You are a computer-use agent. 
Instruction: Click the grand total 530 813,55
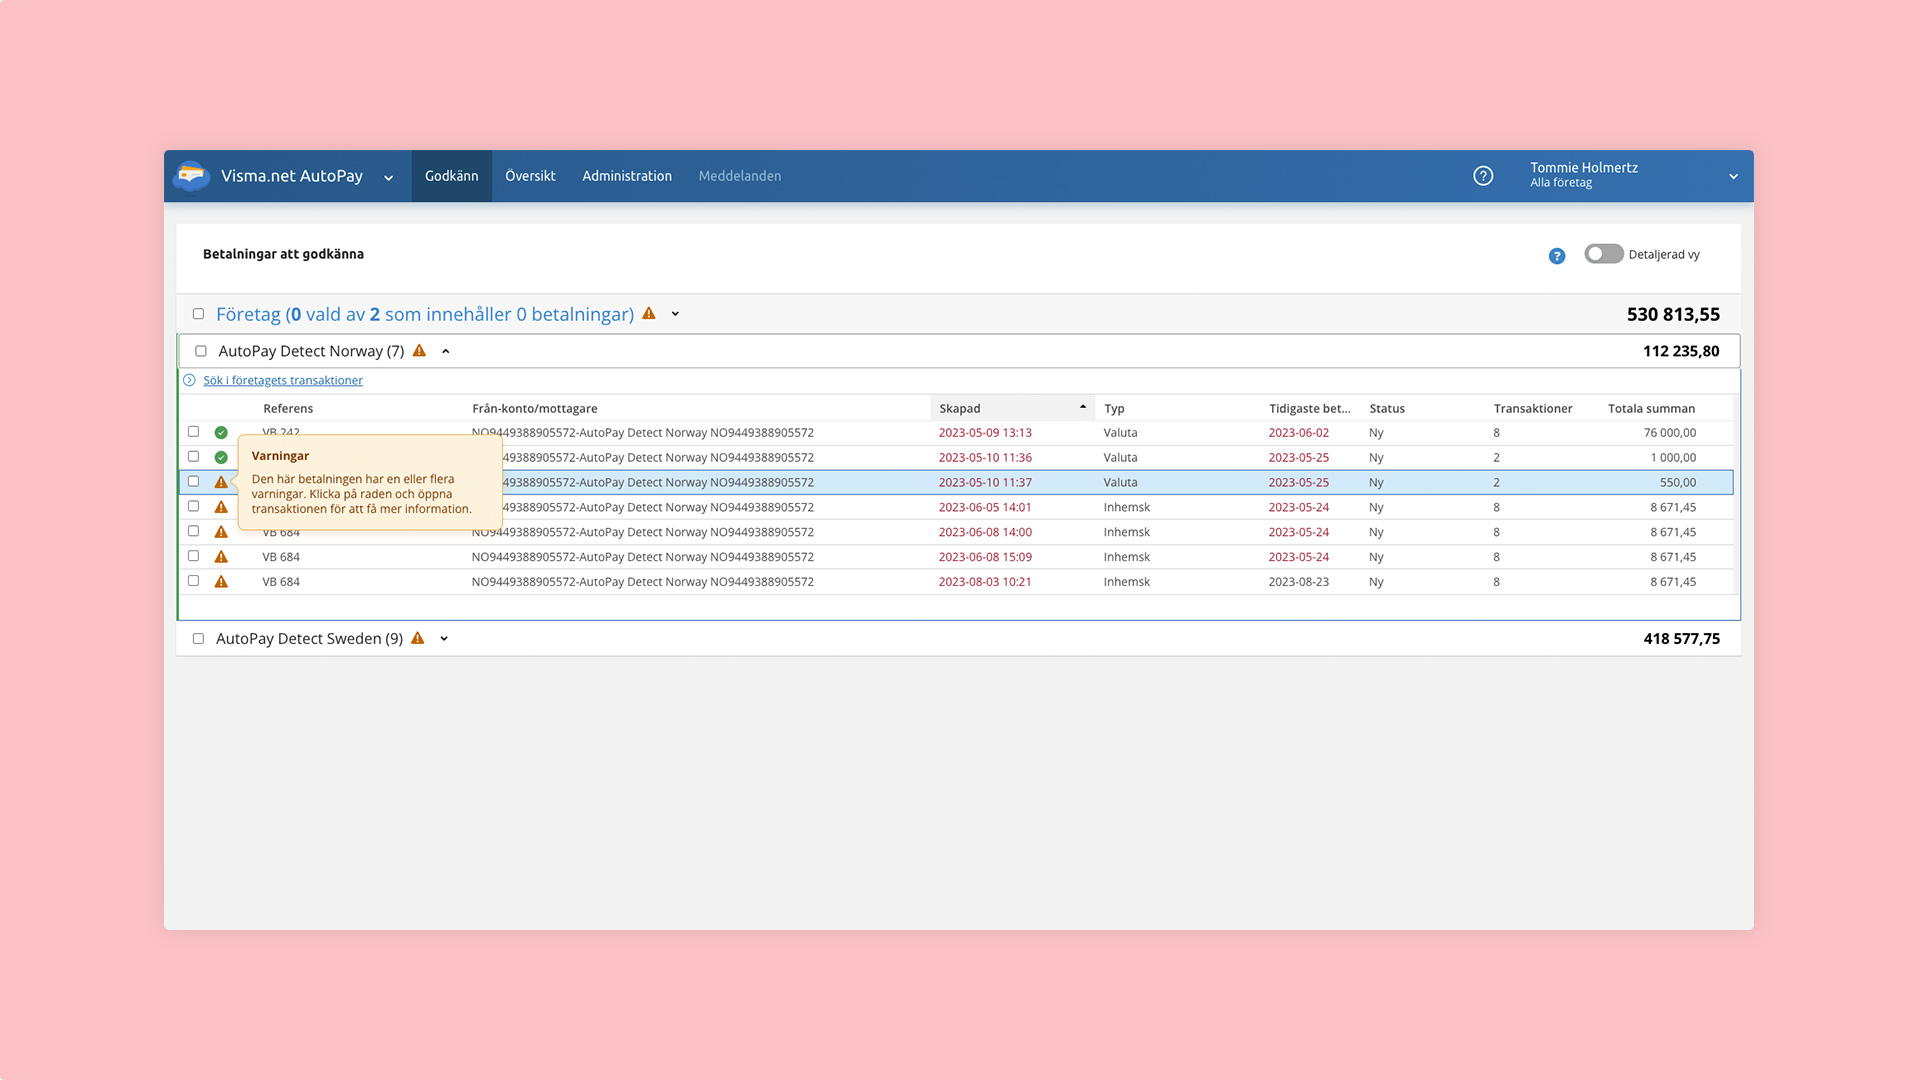1673,314
